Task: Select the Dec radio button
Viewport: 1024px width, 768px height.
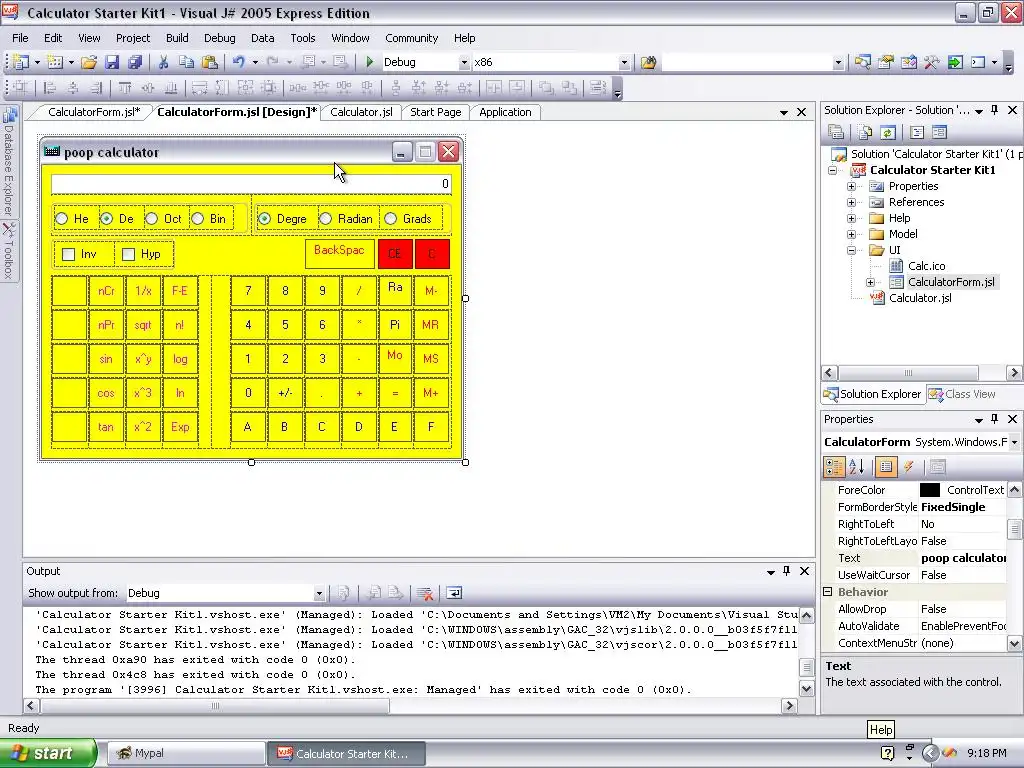Action: (x=106, y=219)
